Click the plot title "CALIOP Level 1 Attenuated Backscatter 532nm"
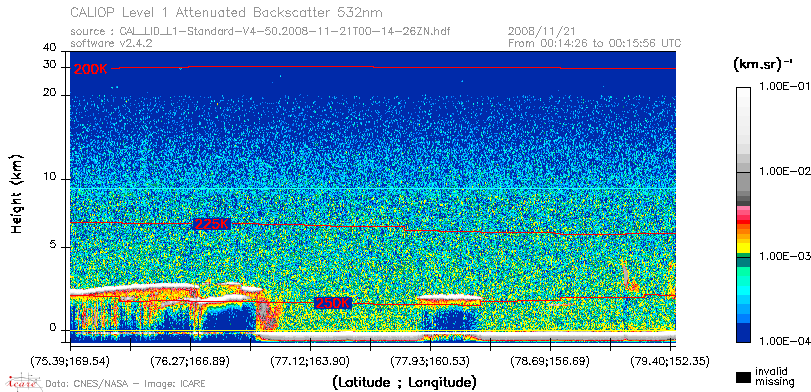This screenshot has width=811, height=392. point(227,12)
